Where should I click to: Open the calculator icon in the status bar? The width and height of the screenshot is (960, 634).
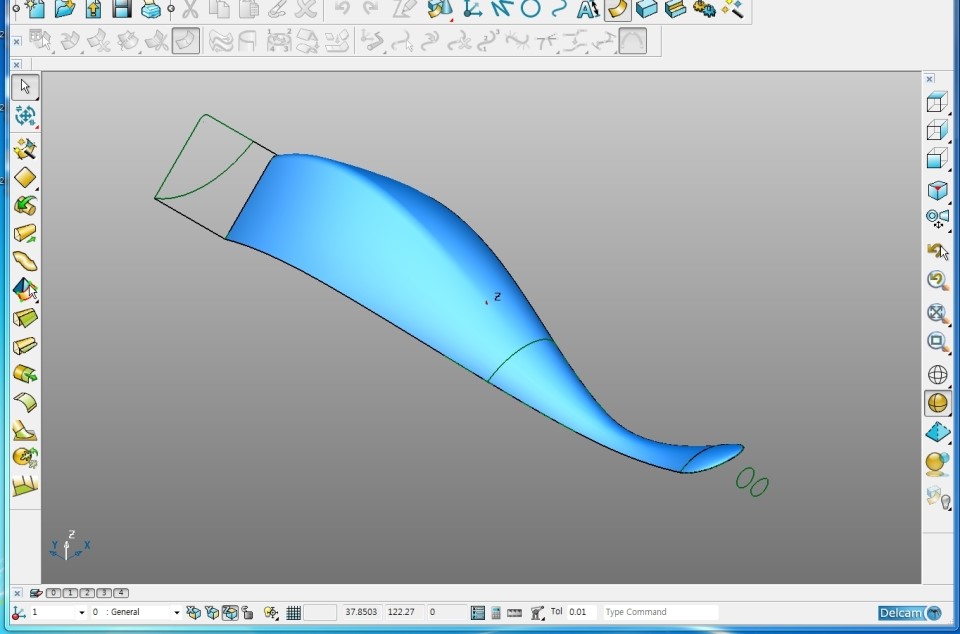[496, 612]
